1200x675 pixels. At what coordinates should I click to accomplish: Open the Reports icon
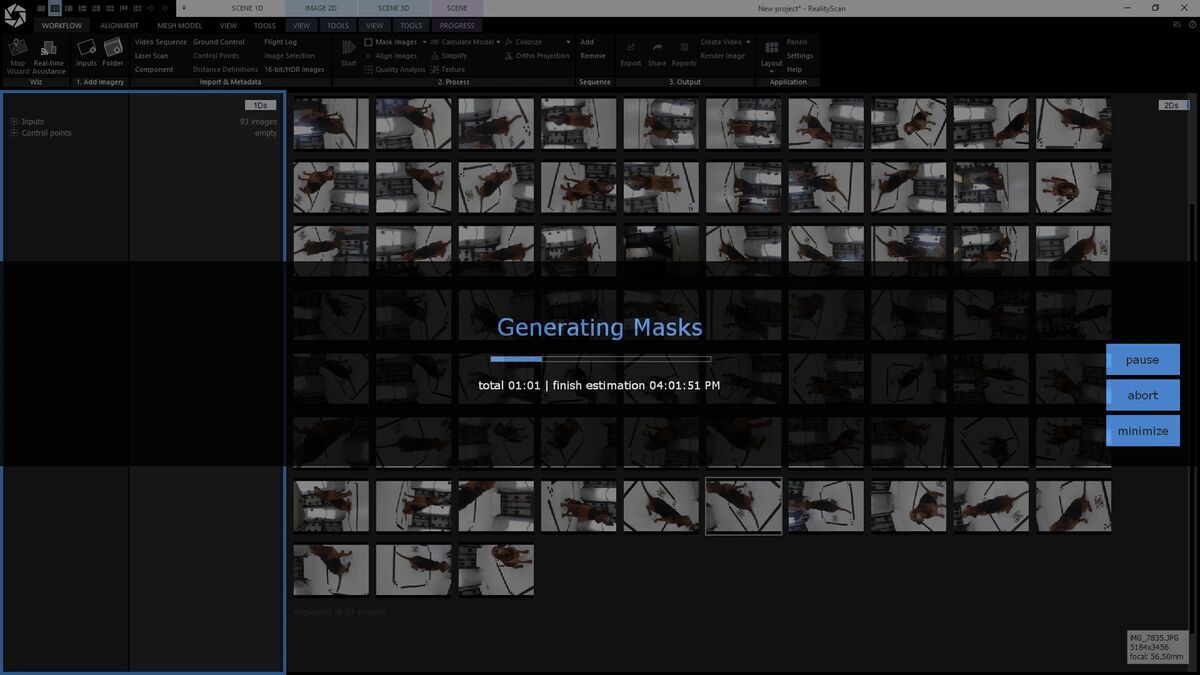pos(684,50)
